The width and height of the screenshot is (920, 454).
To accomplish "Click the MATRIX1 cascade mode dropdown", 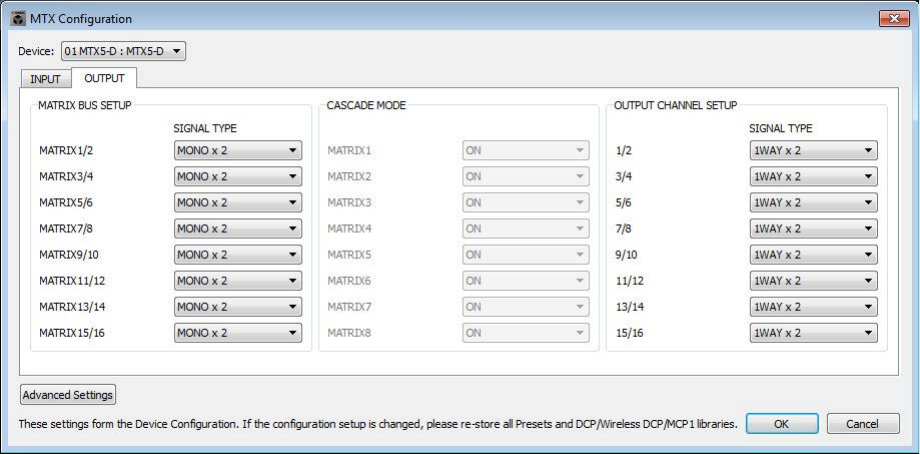I will point(526,150).
